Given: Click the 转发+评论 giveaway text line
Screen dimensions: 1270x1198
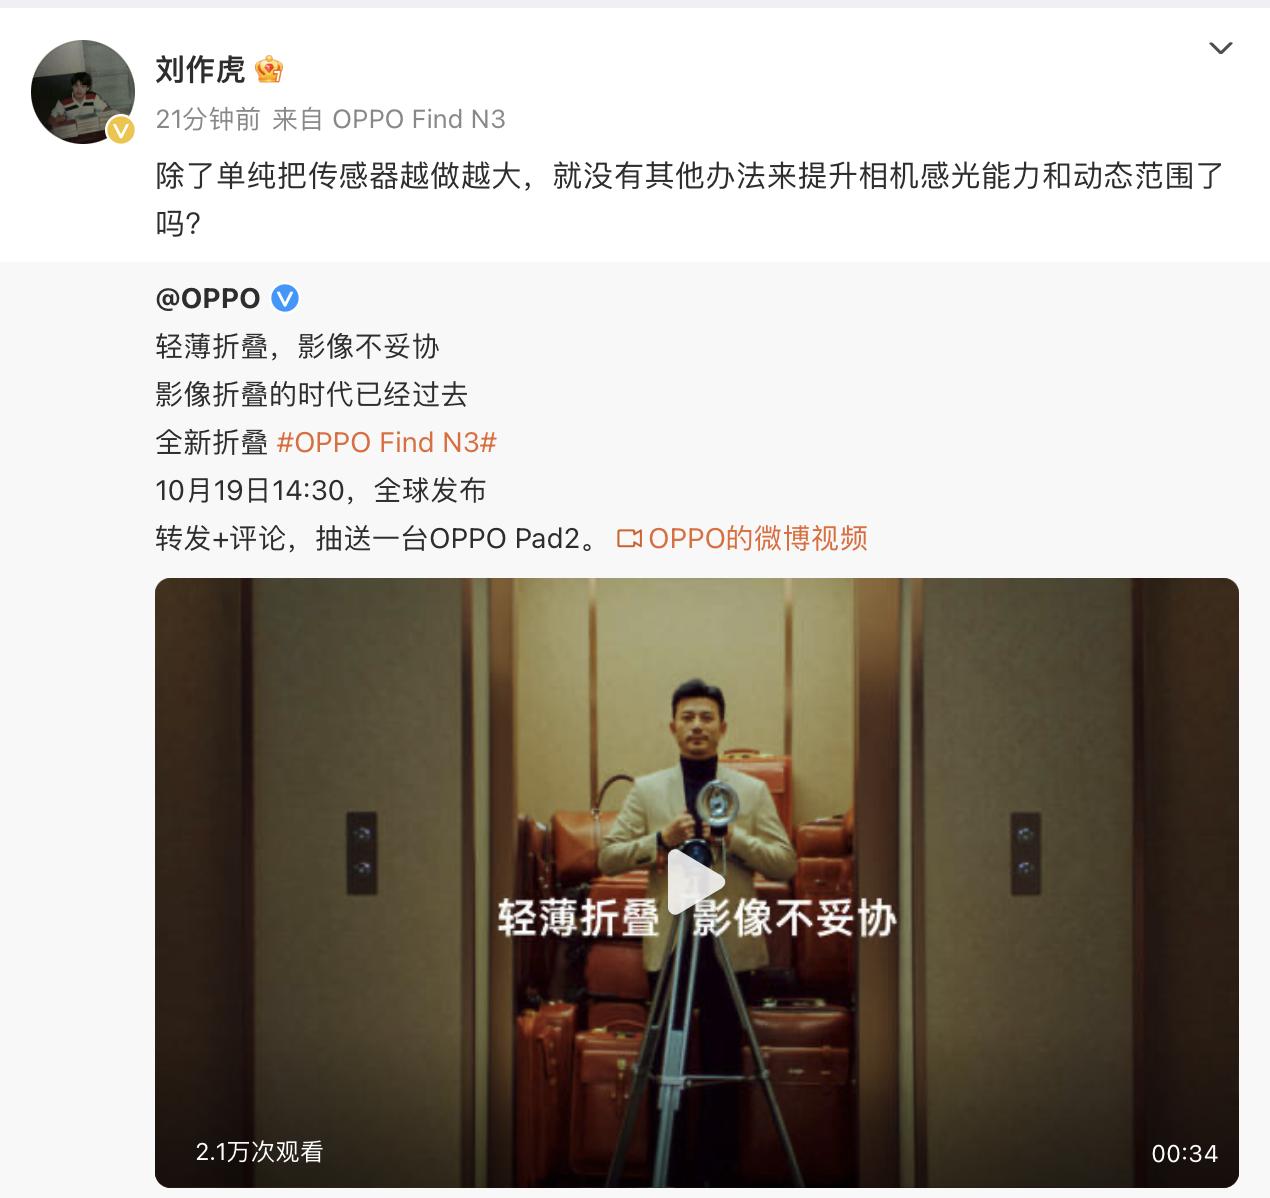Looking at the screenshot, I should click(x=378, y=539).
